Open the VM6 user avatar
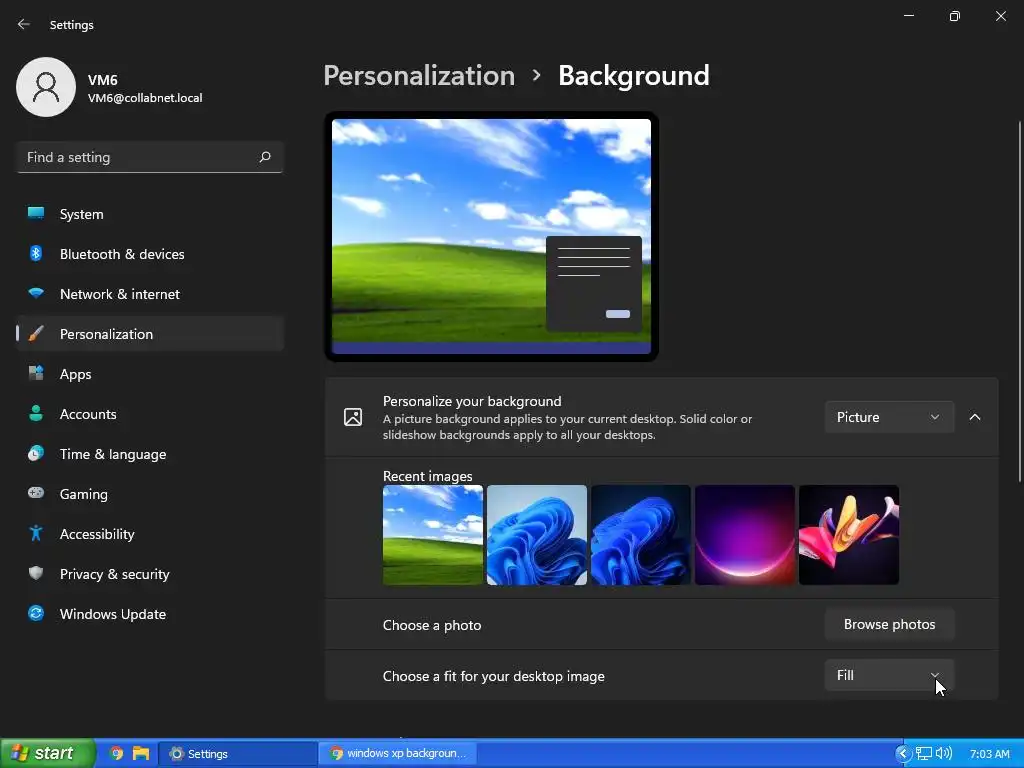 tap(46, 87)
